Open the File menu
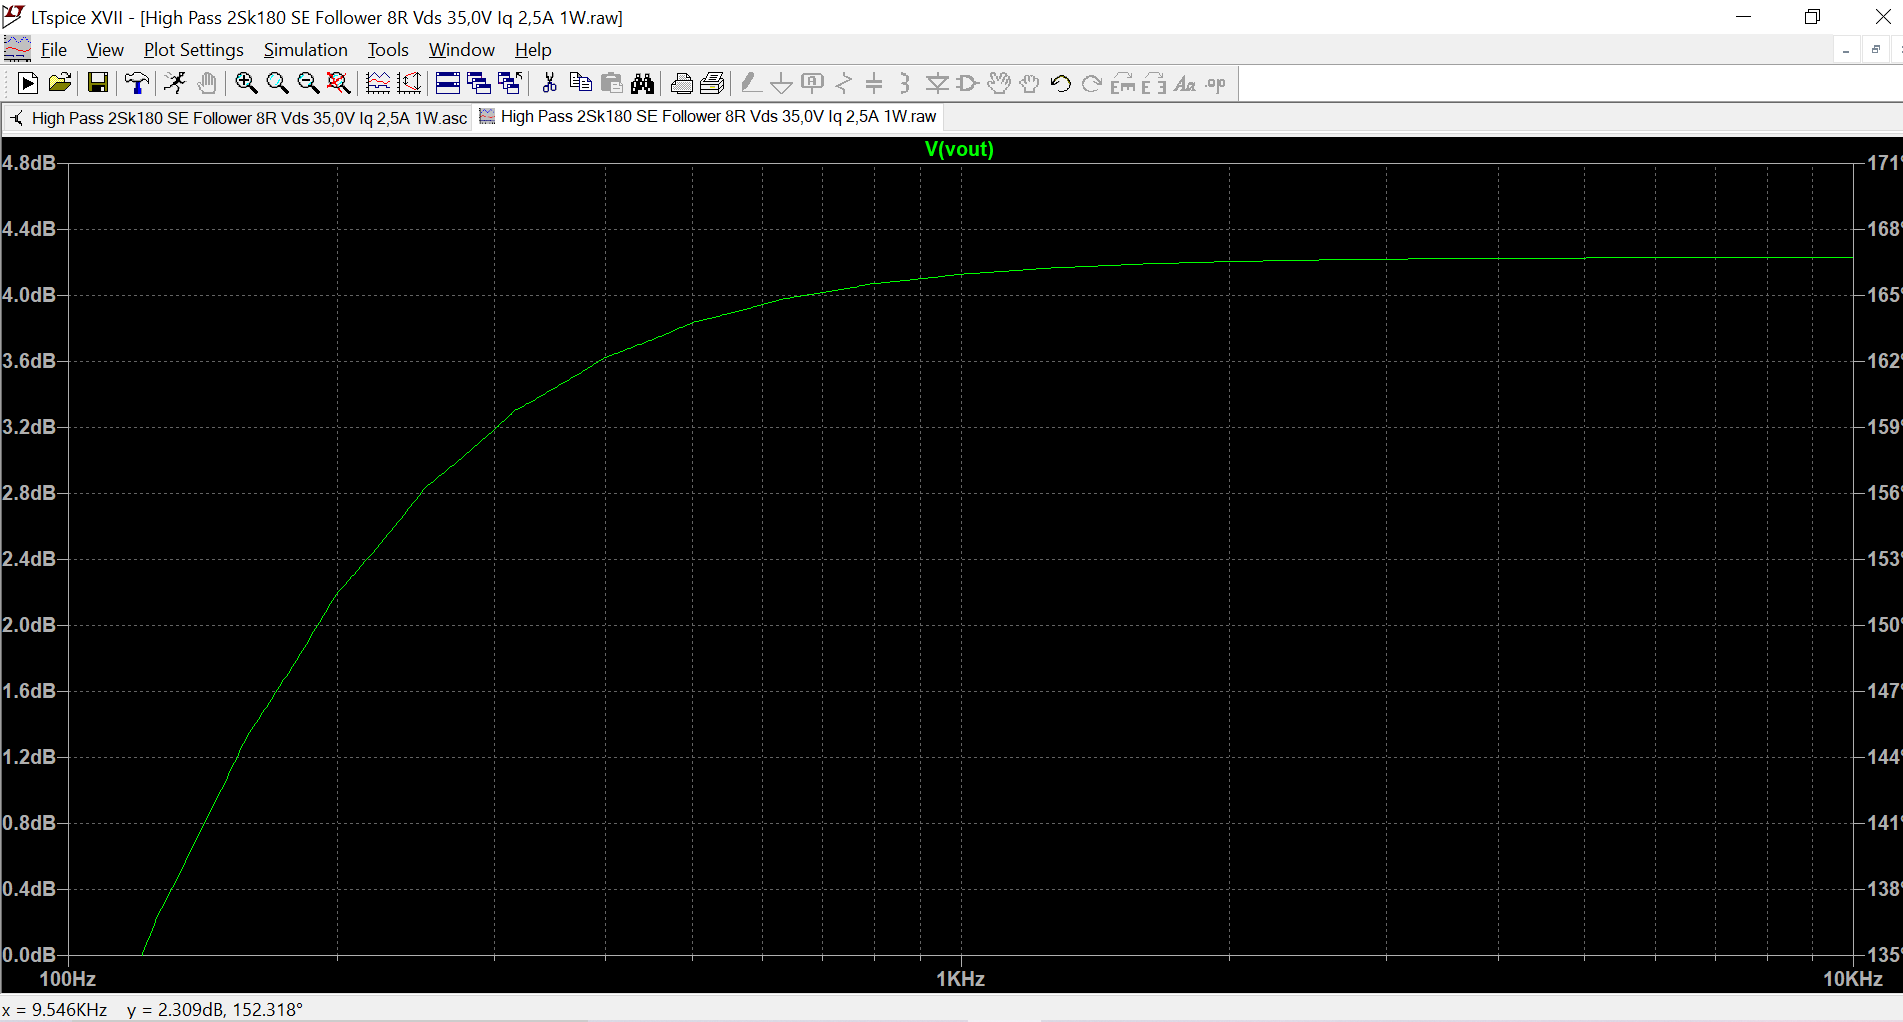Image resolution: width=1903 pixels, height=1022 pixels. point(54,50)
